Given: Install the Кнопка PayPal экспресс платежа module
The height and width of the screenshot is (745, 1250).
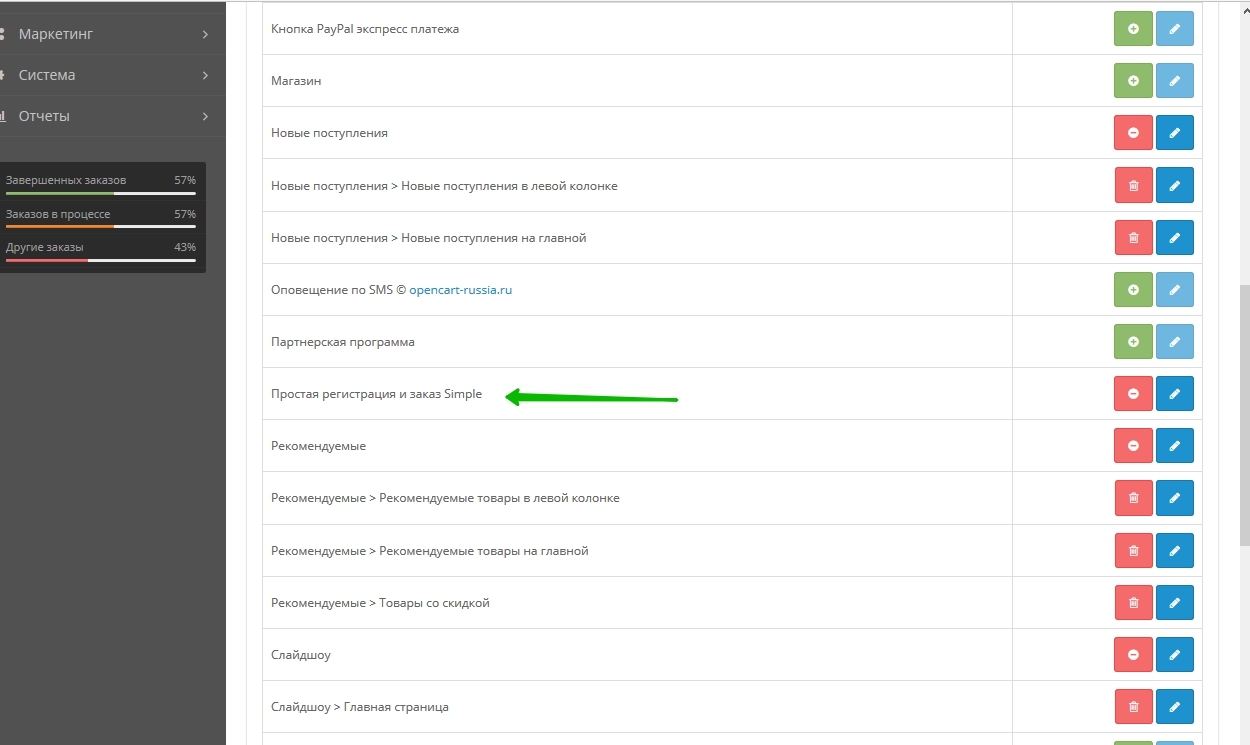Looking at the screenshot, I should 1133,29.
